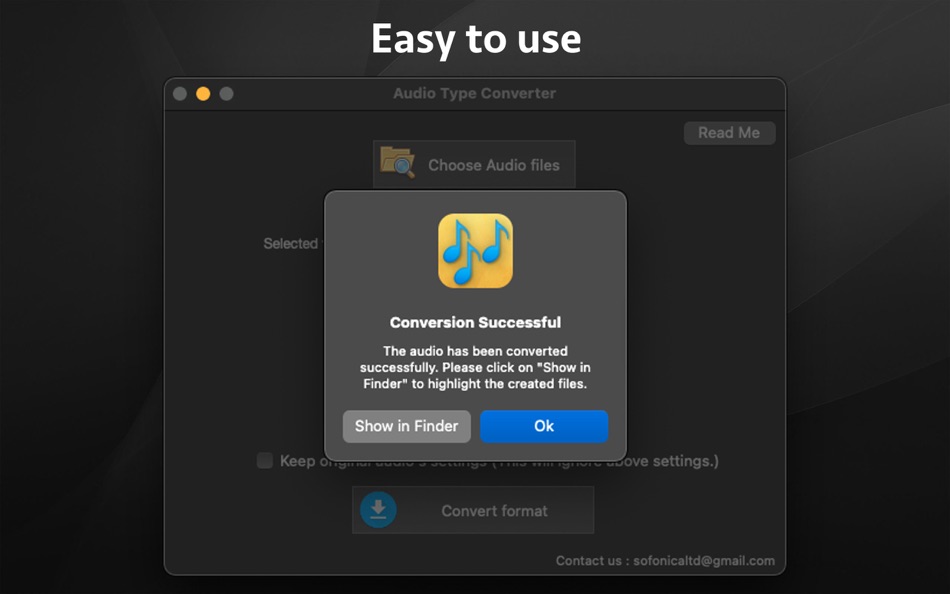Click the Show in Finder button
Viewport: 950px width, 594px height.
pyautogui.click(x=406, y=426)
